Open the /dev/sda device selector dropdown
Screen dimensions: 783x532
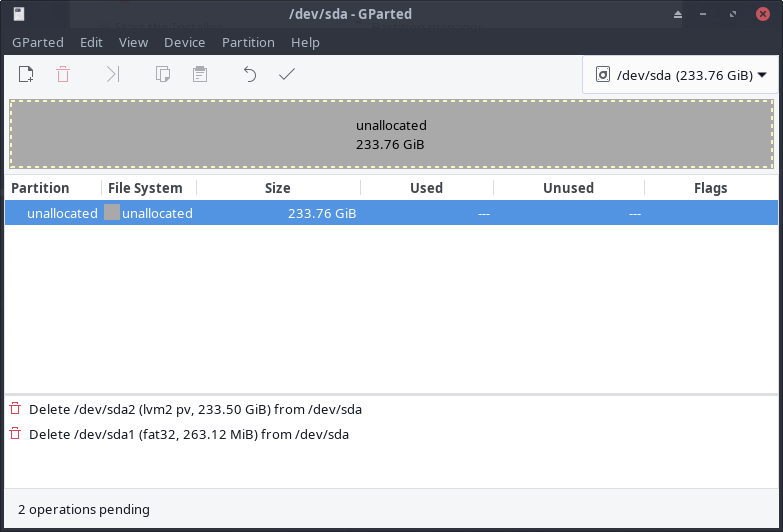(x=680, y=75)
